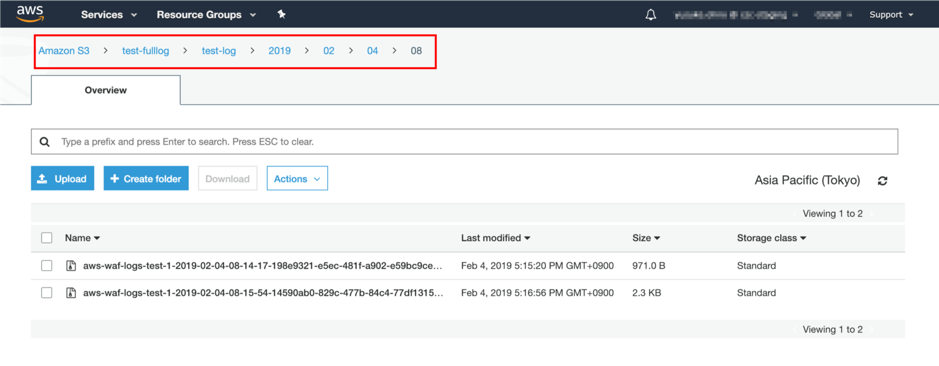Viewport: 939px width, 366px height.
Task: Click the search magnifier icon
Action: (x=44, y=143)
